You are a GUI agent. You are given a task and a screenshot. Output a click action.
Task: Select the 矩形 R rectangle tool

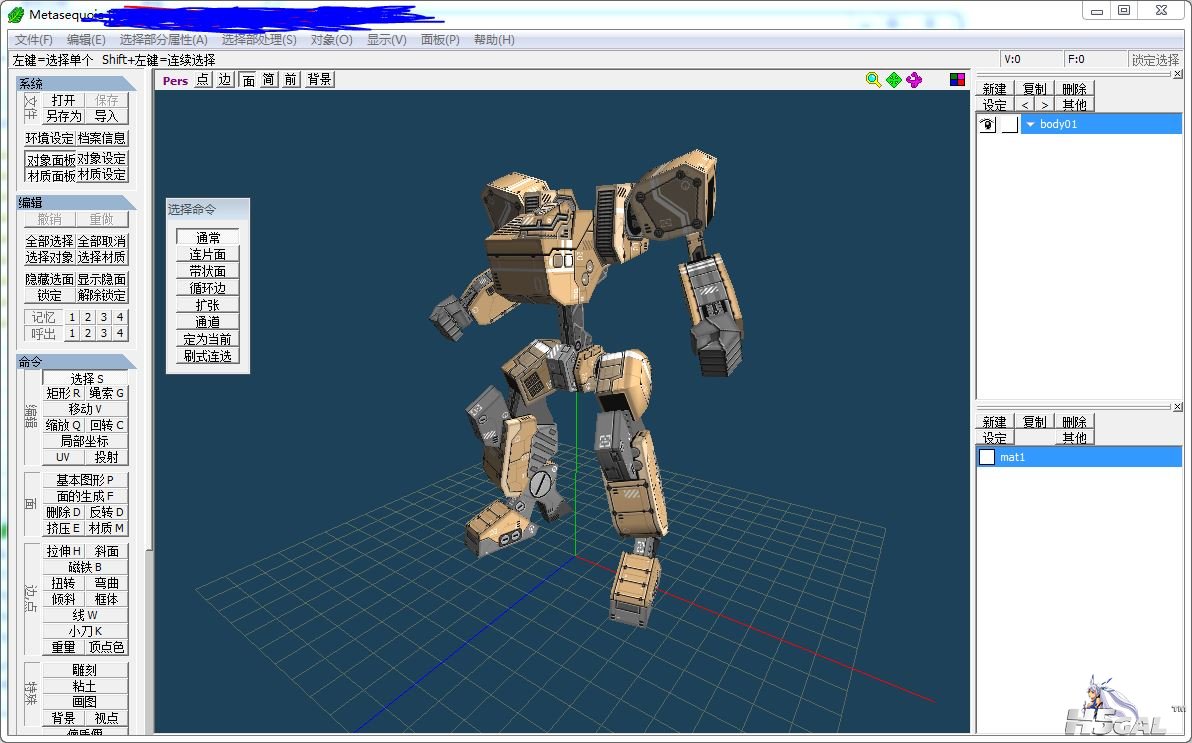(63, 393)
